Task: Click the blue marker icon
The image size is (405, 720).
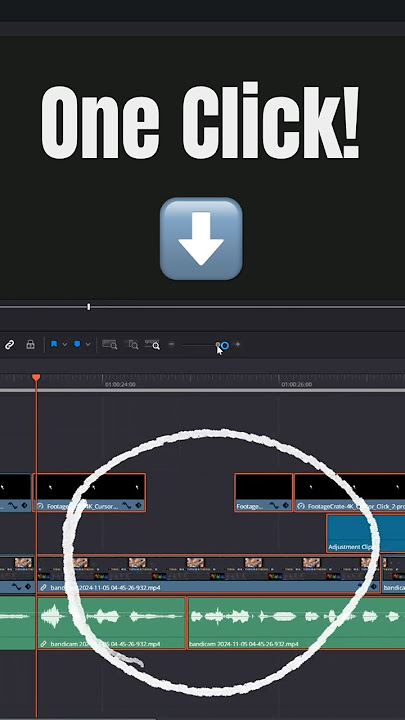Action: pos(77,344)
